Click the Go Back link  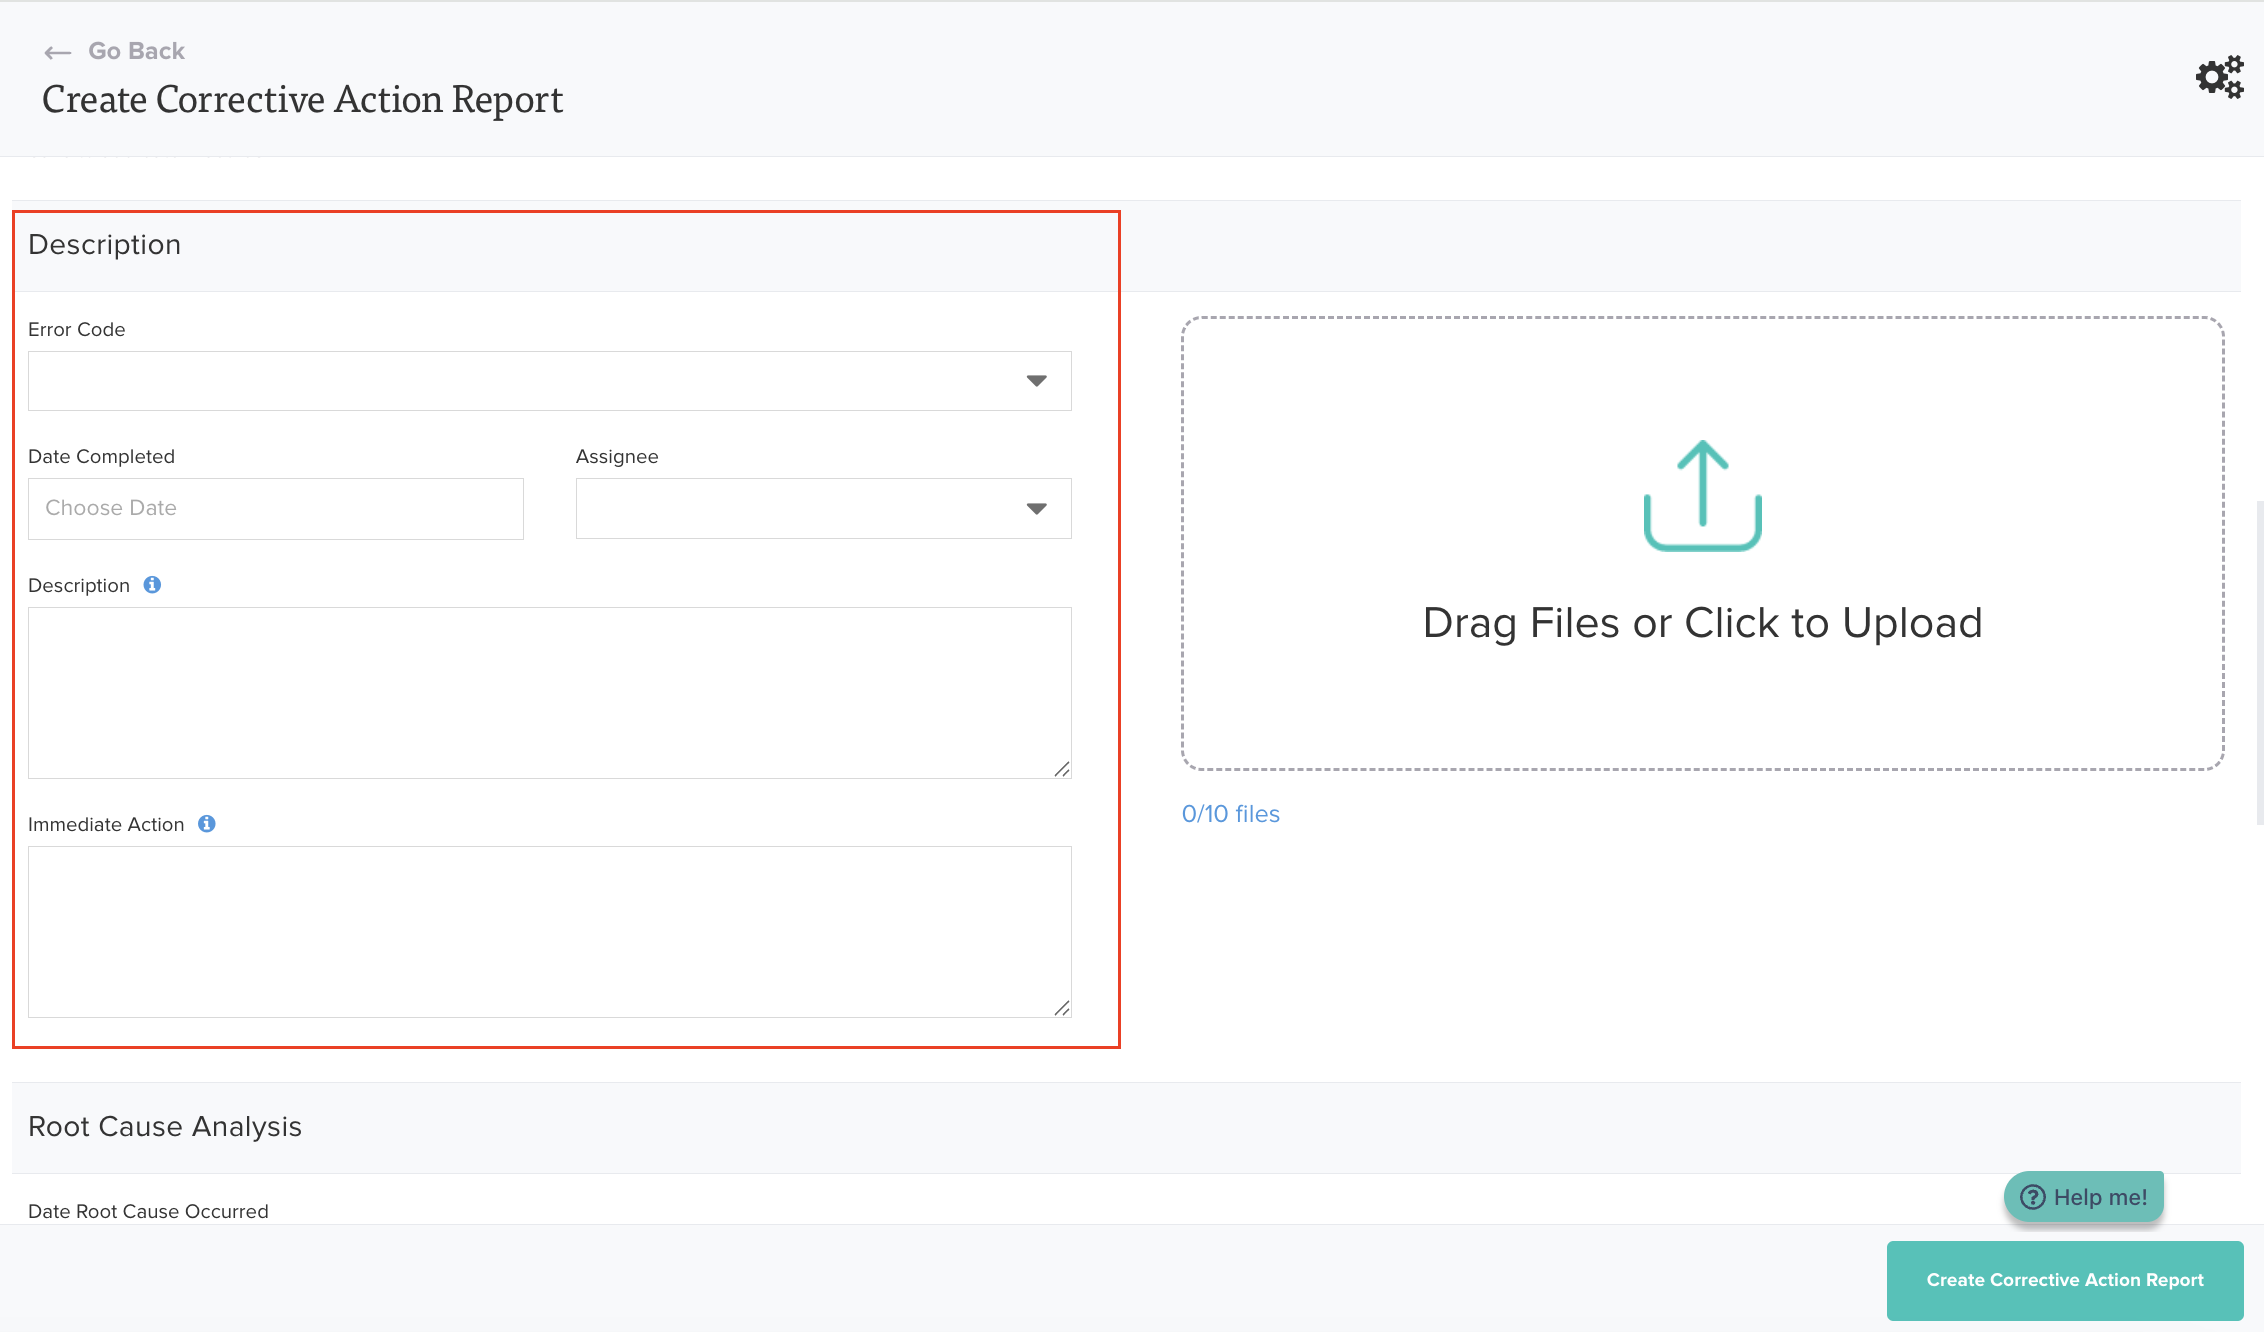[136, 51]
